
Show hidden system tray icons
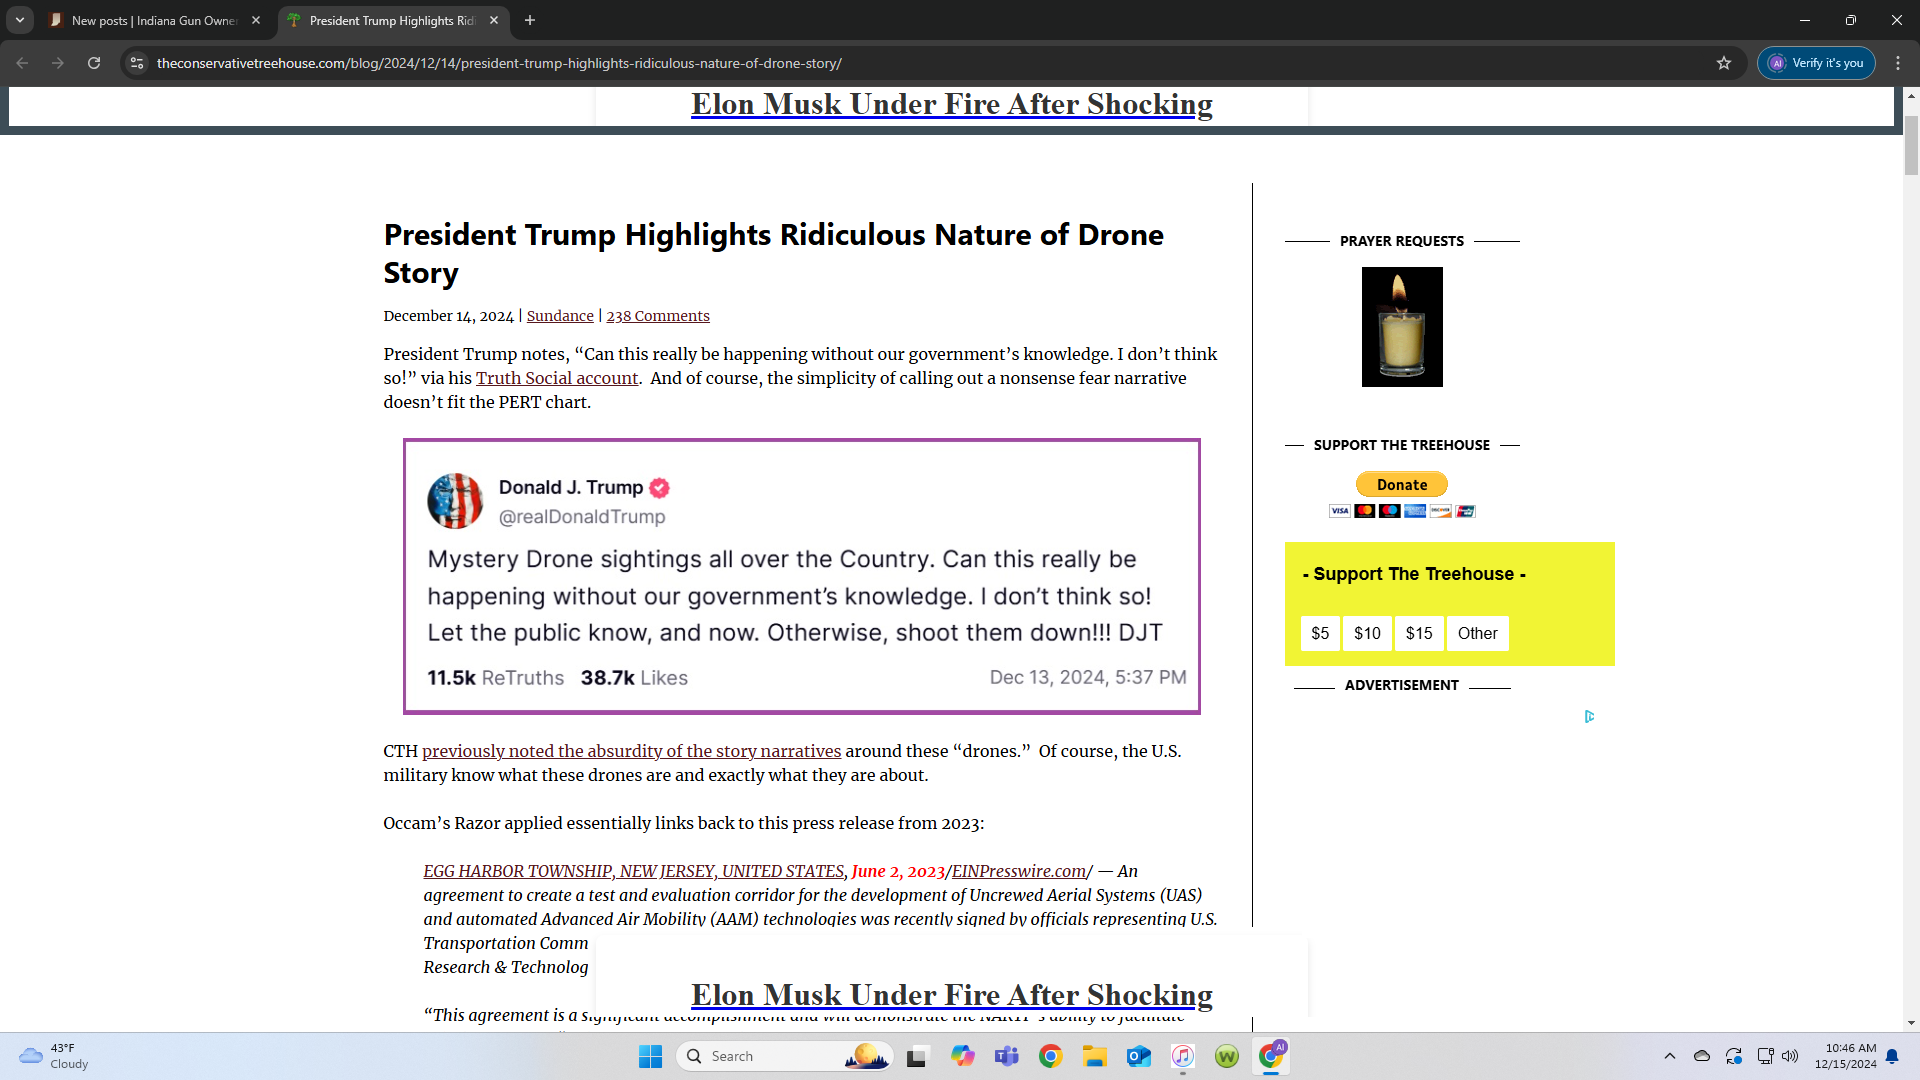tap(1669, 1056)
